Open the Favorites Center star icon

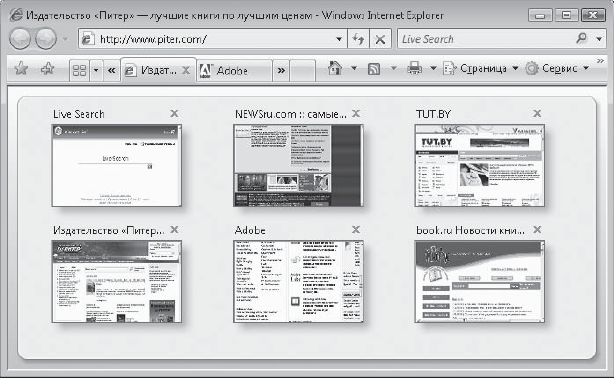21,69
